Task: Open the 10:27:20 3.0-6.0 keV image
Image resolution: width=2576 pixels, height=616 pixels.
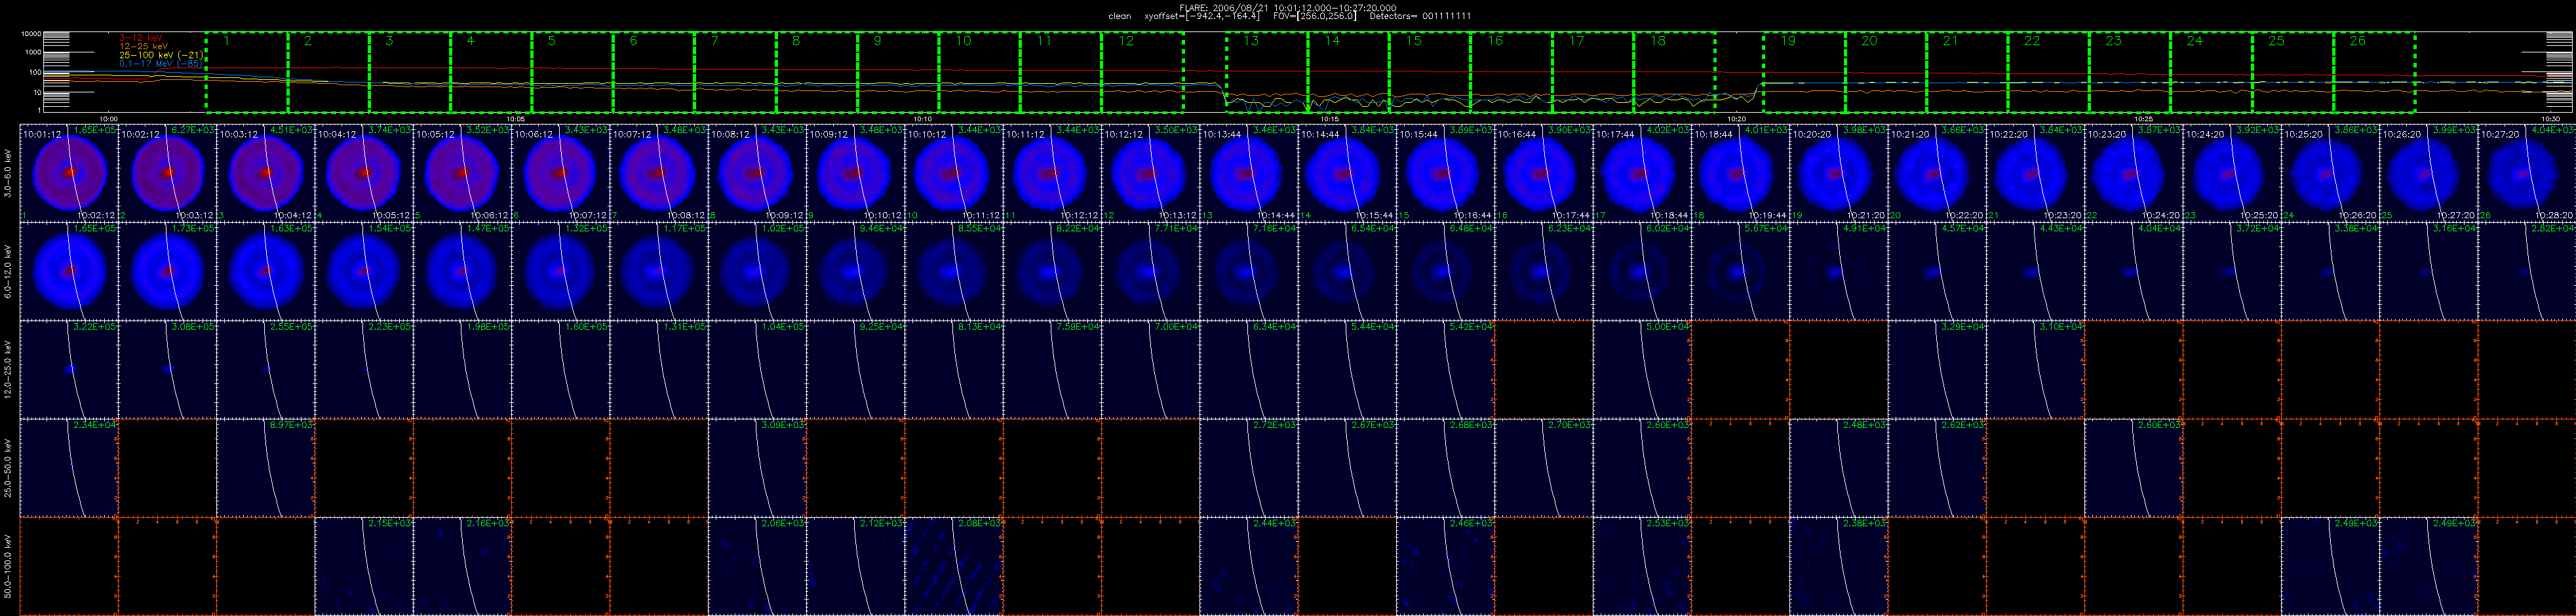Action: click(x=2526, y=173)
